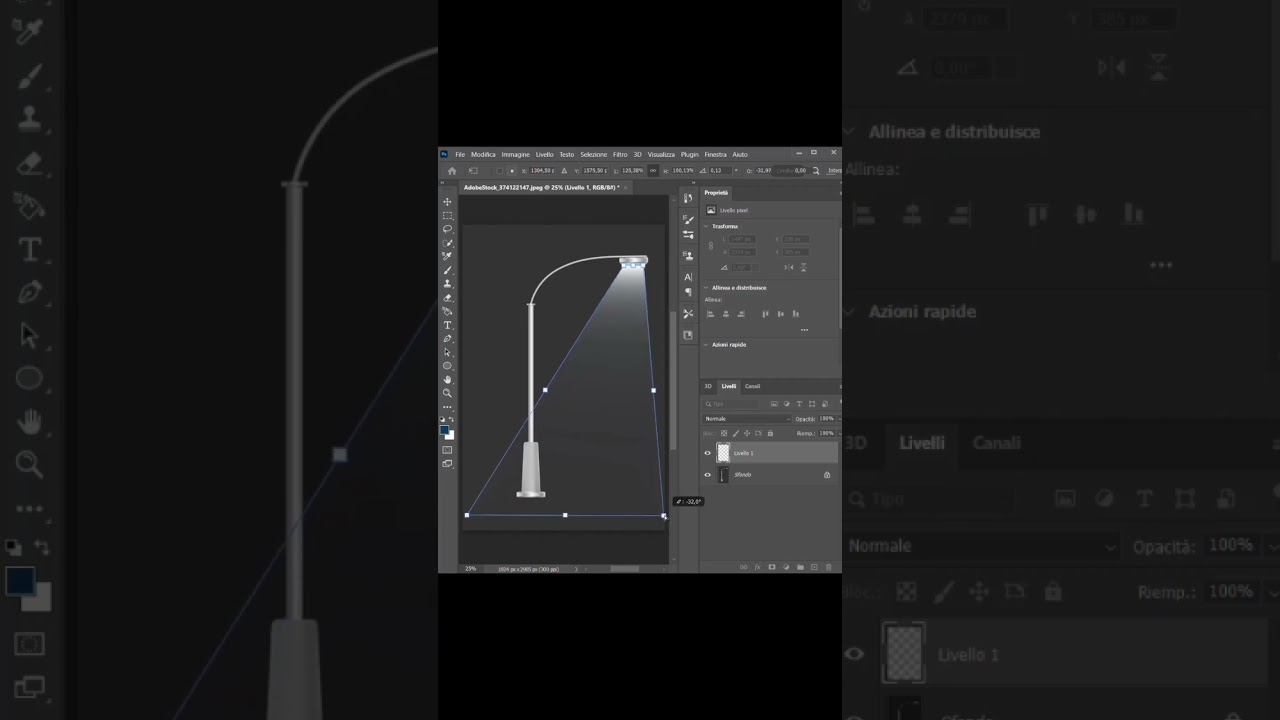Image resolution: width=1280 pixels, height=720 pixels.
Task: Open the Riemp. fill value dropdown arrow
Action: click(x=839, y=433)
